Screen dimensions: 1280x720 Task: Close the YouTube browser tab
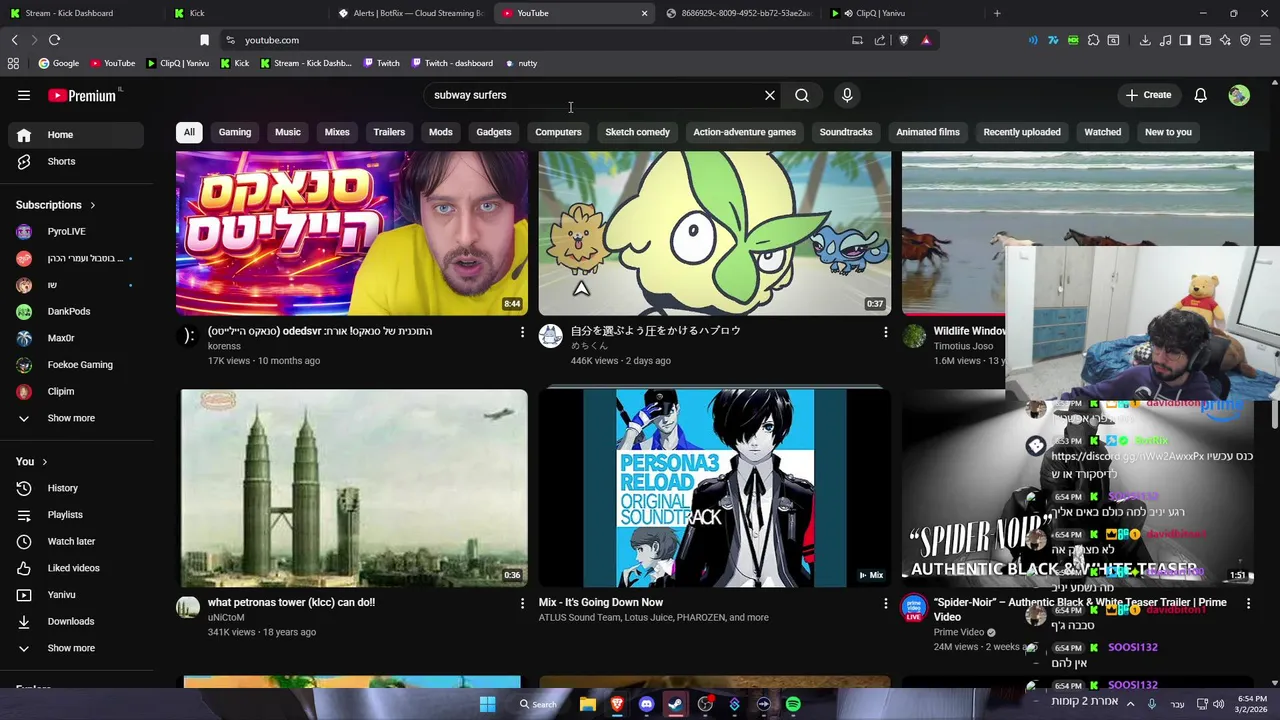[644, 13]
